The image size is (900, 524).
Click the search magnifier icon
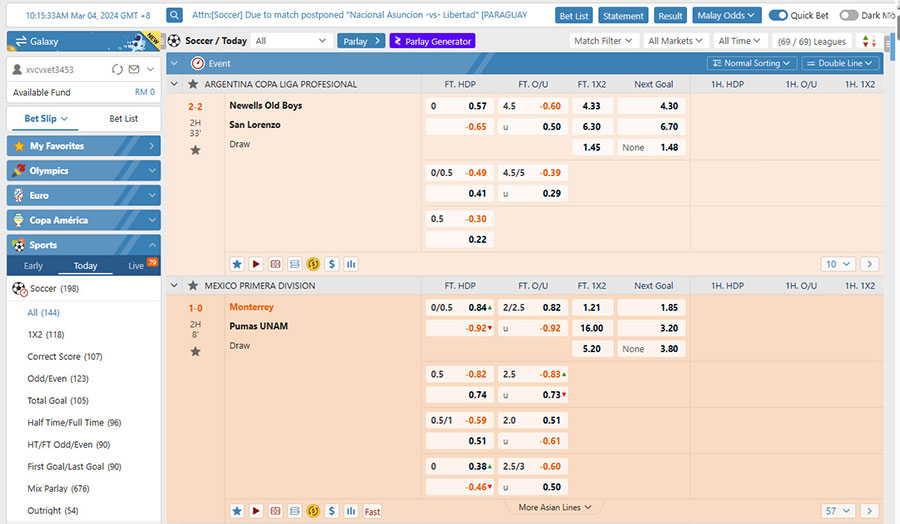(175, 16)
